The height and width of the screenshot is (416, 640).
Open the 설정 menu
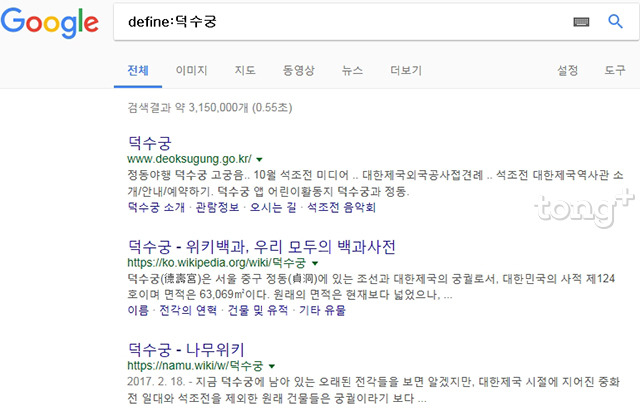click(x=568, y=70)
